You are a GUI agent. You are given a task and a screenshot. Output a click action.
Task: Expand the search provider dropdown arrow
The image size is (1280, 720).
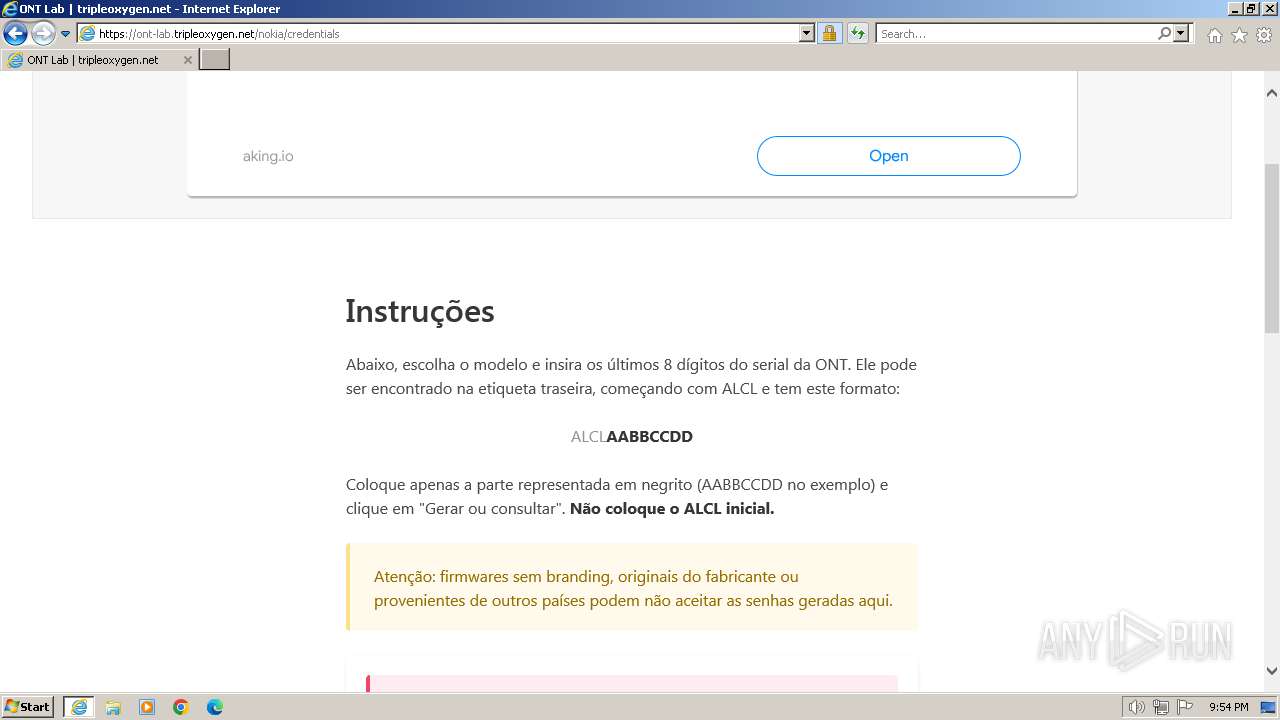pyautogui.click(x=1182, y=34)
